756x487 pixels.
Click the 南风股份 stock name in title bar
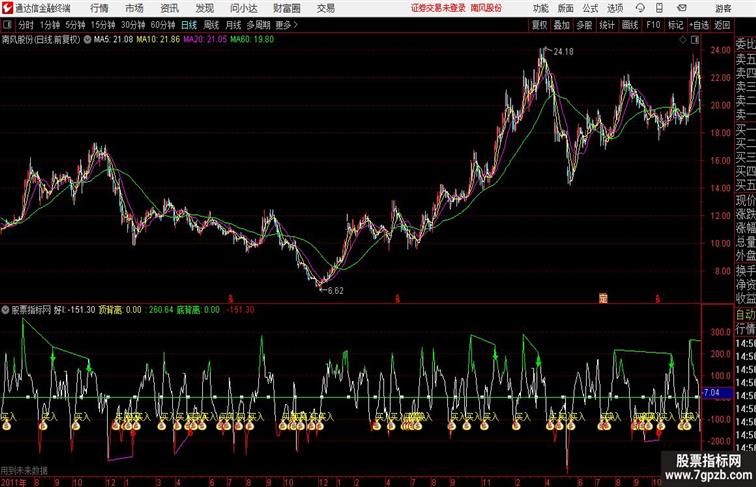[486, 8]
